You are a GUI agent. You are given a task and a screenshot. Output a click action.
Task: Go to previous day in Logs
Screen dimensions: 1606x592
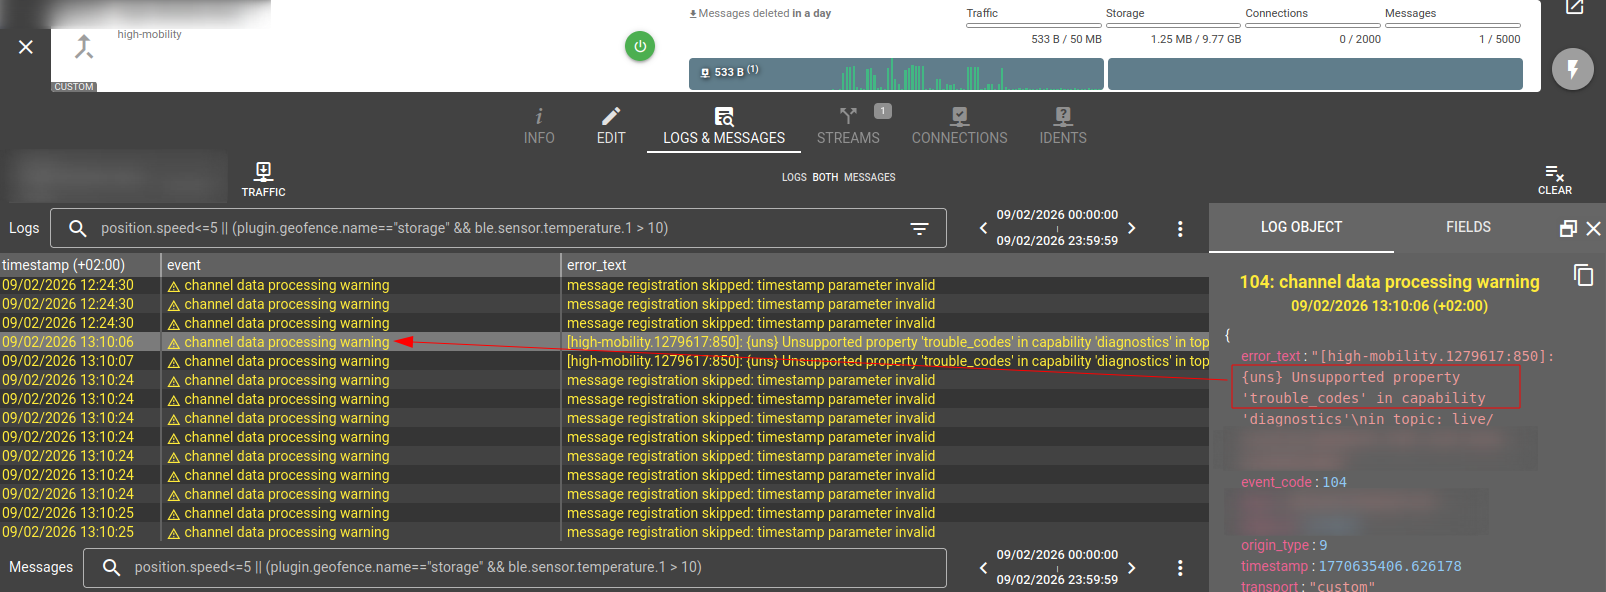983,228
